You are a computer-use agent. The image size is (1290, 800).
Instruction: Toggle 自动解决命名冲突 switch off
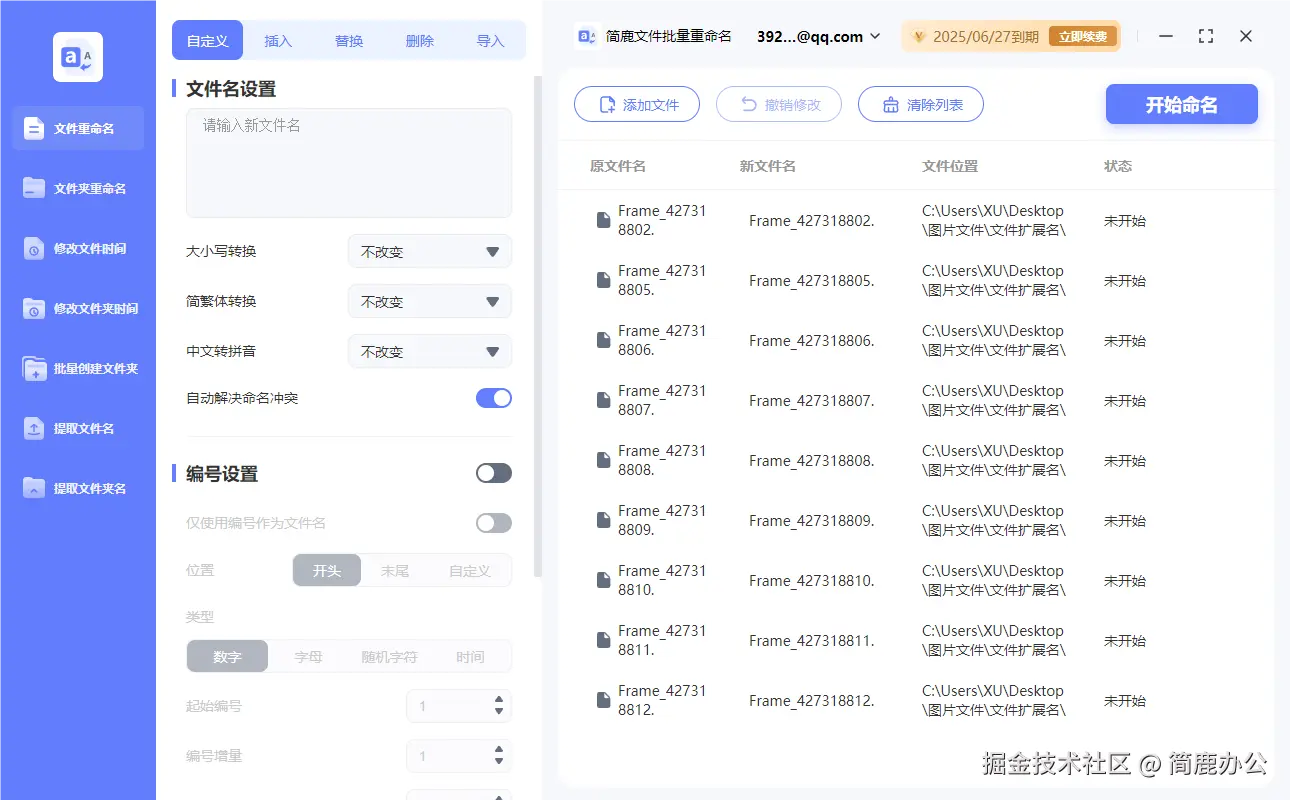coord(494,398)
